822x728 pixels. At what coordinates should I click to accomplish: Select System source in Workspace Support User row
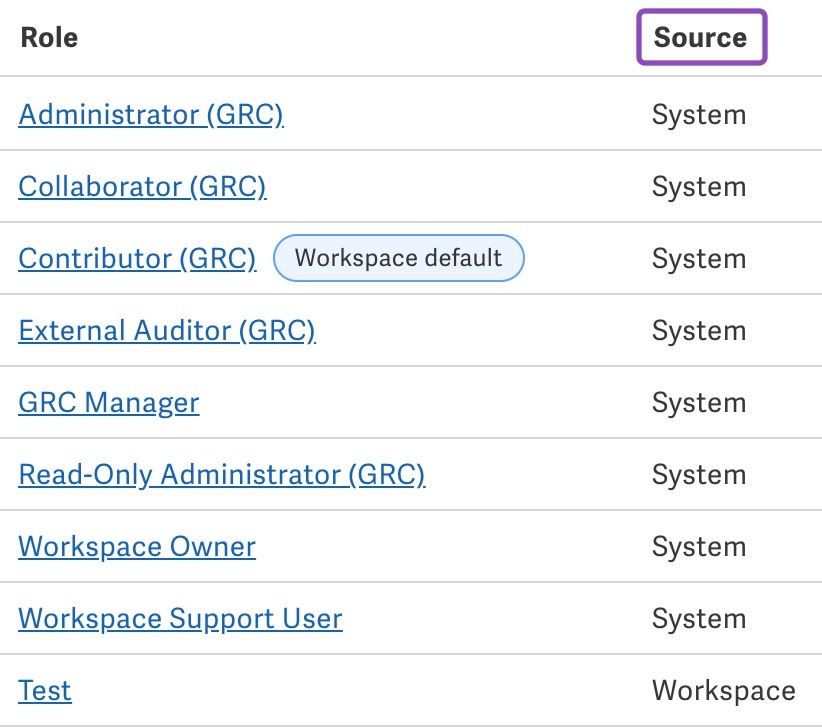[x=699, y=619]
